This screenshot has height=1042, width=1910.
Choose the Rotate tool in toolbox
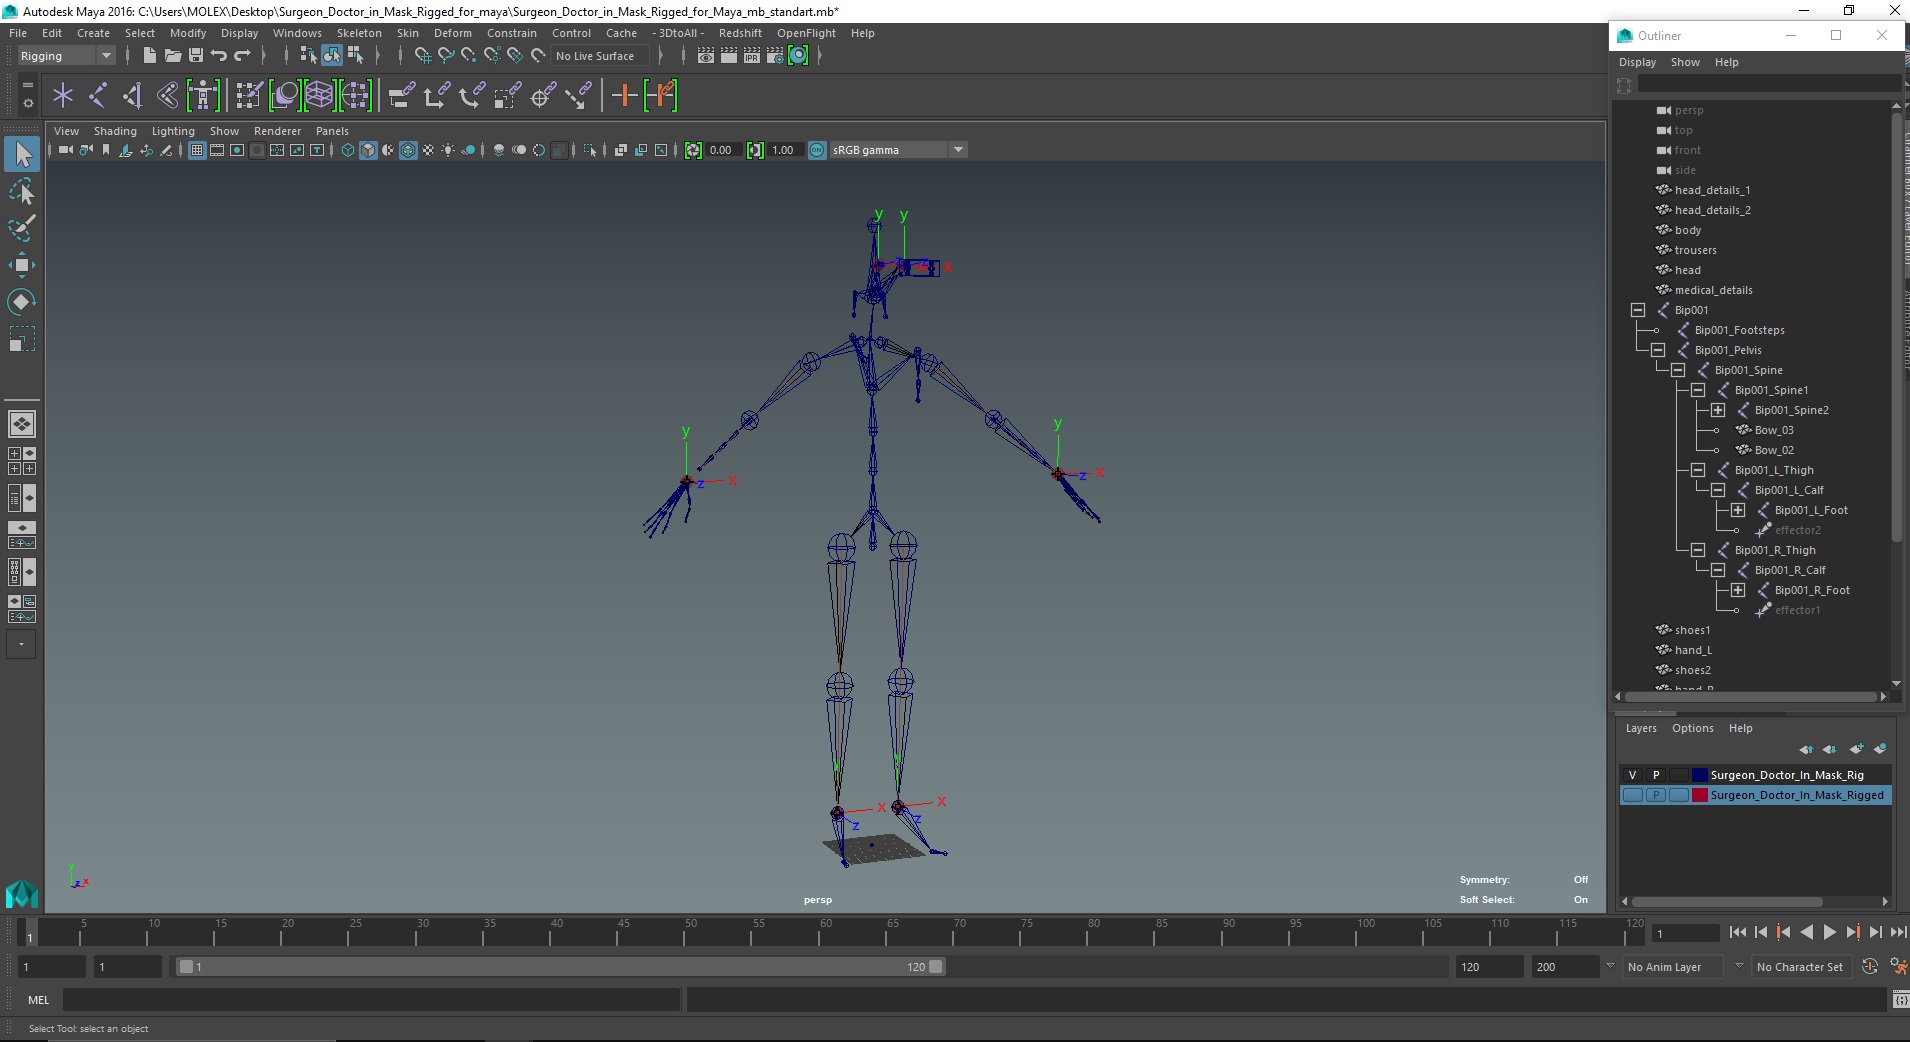21,302
